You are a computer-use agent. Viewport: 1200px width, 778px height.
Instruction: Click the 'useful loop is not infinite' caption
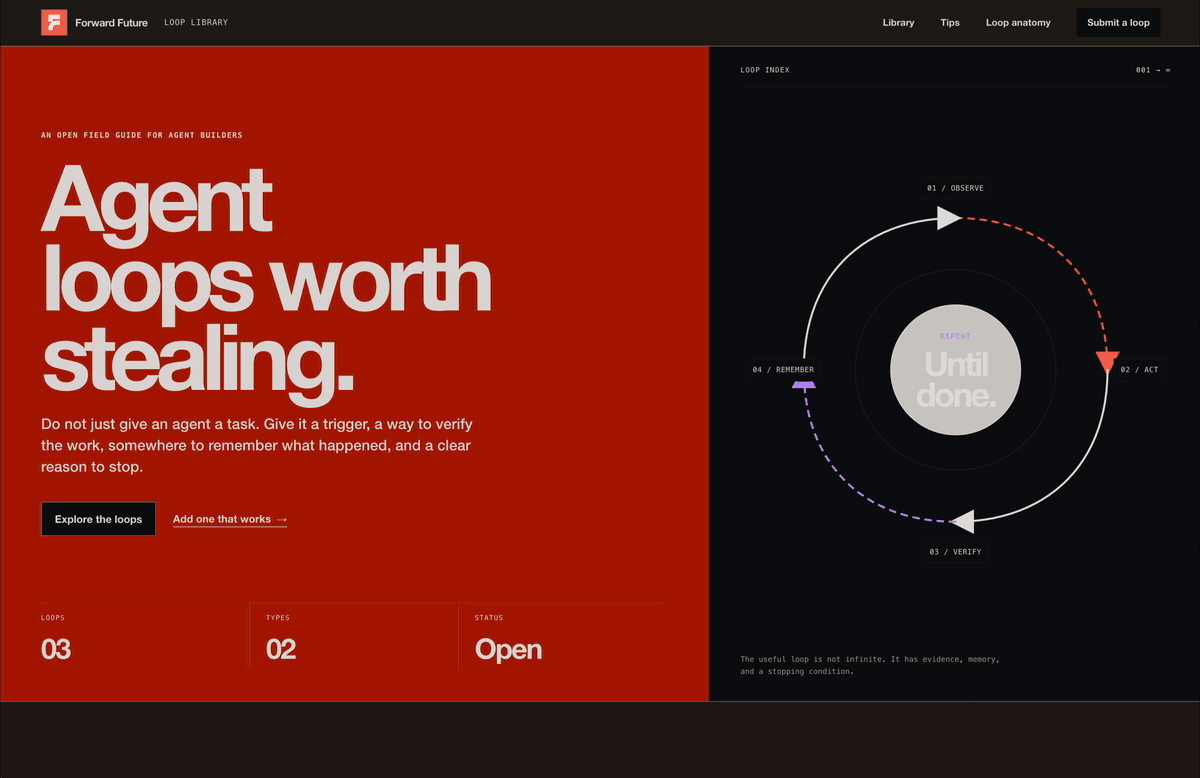[870, 665]
